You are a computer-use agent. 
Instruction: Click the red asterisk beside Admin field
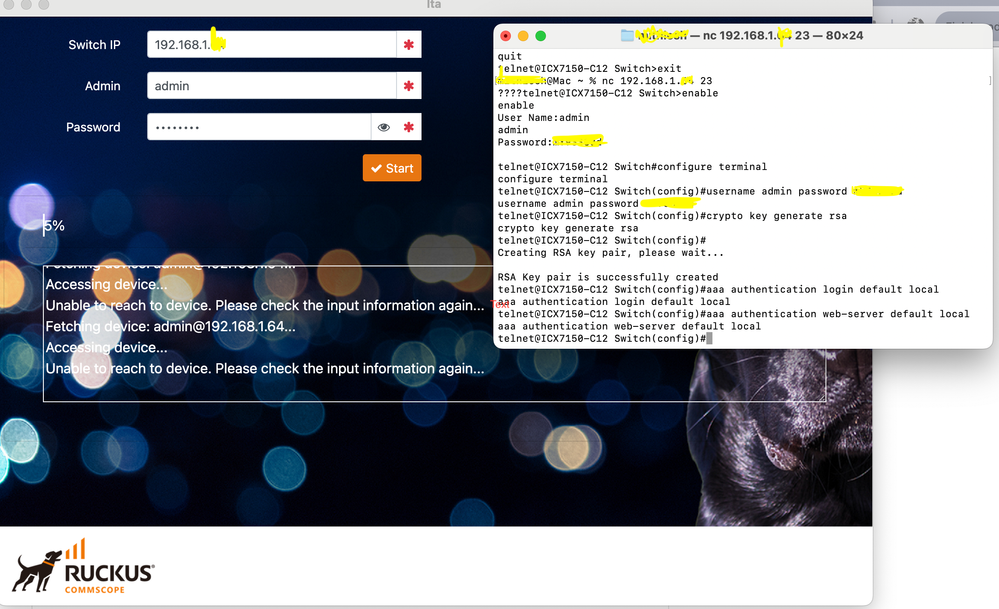coord(408,85)
